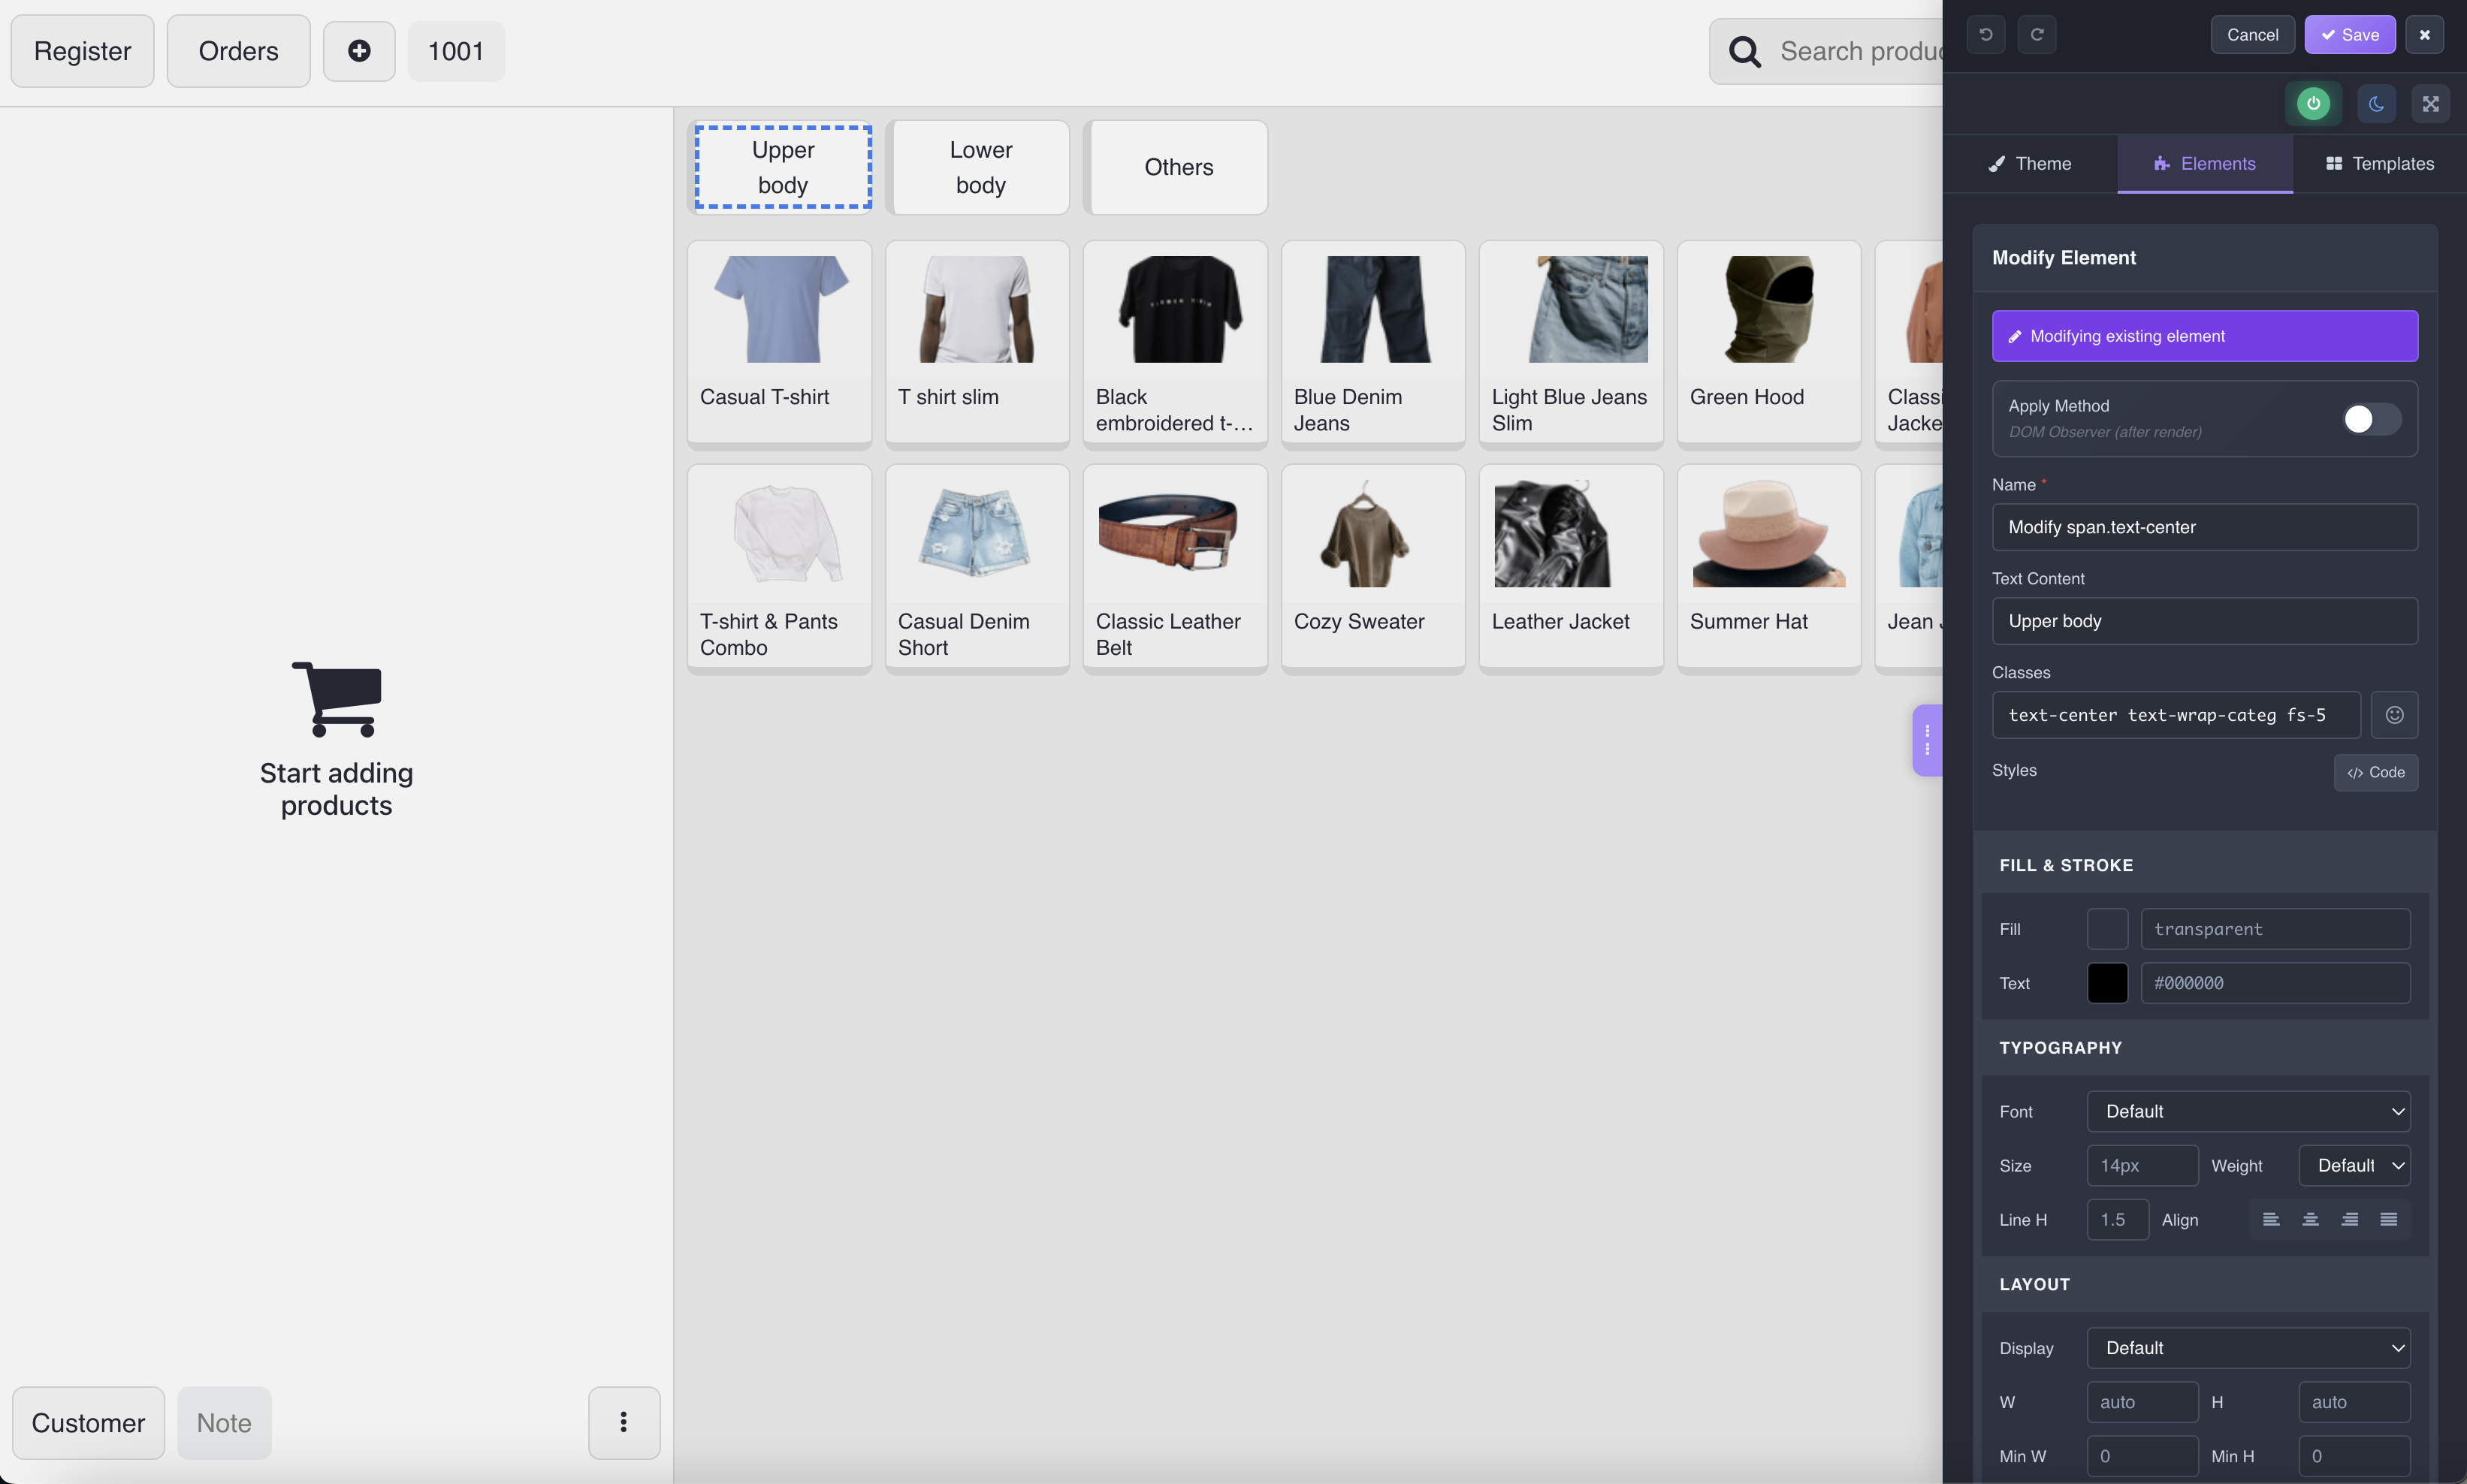Image resolution: width=2467 pixels, height=1484 pixels.
Task: Set text alignment to center
Action: point(2310,1219)
